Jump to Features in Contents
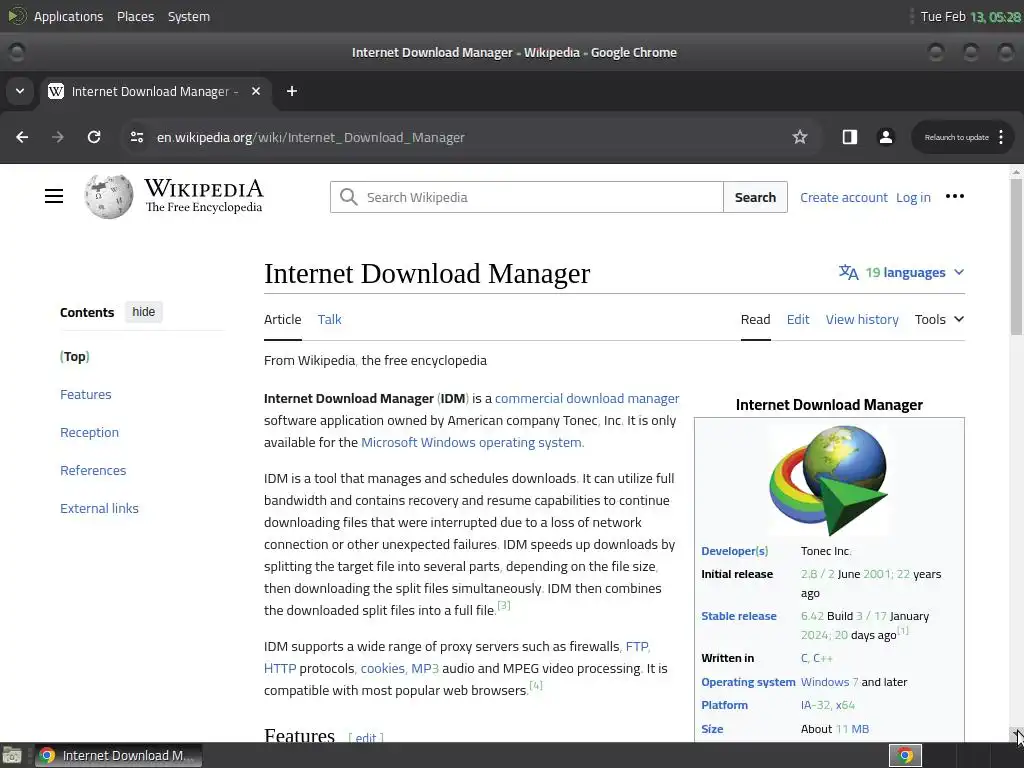Viewport: 1024px width, 768px height. point(86,394)
